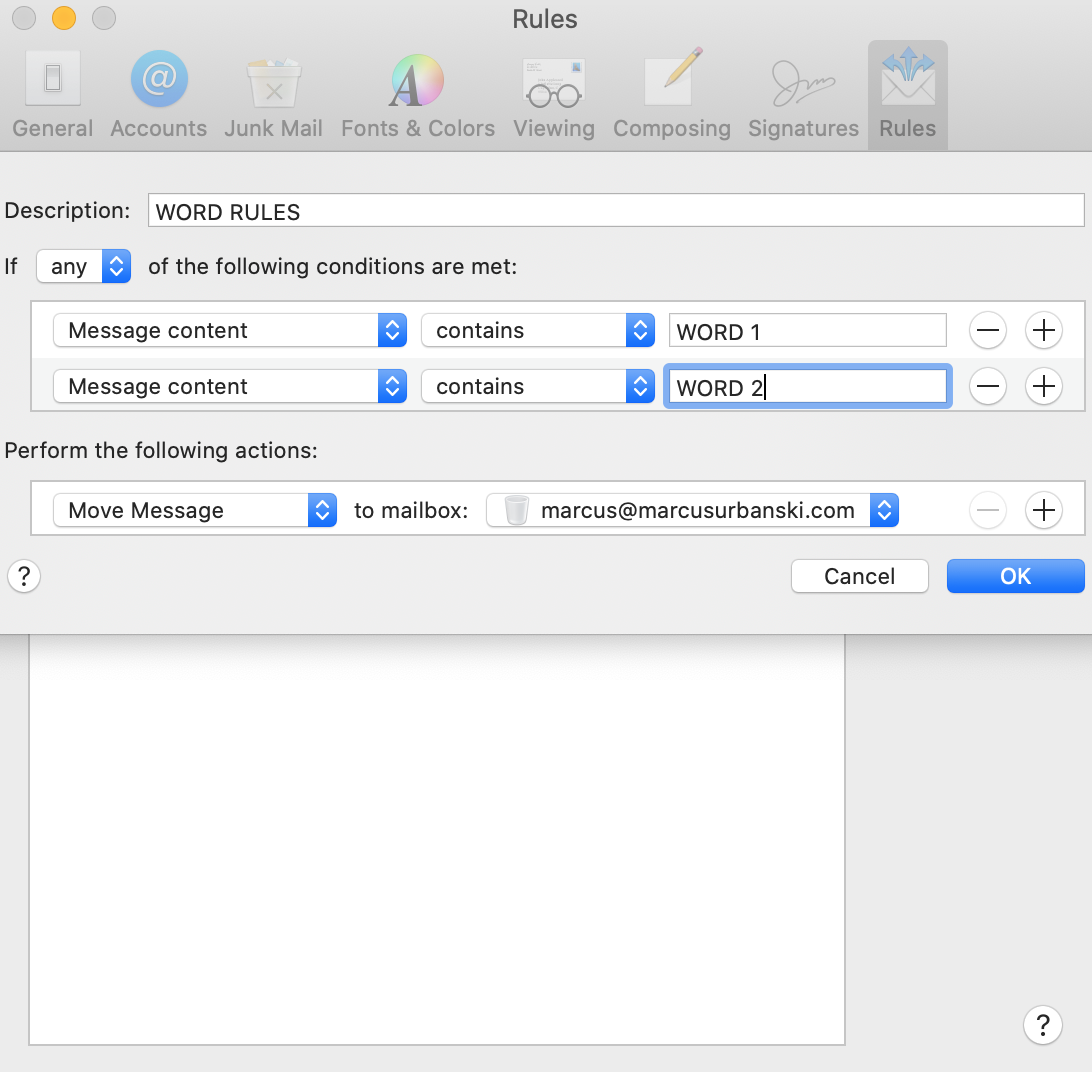Viewport: 1092px width, 1072px height.
Task: Open help in the Rules window background
Action: click(1043, 1025)
